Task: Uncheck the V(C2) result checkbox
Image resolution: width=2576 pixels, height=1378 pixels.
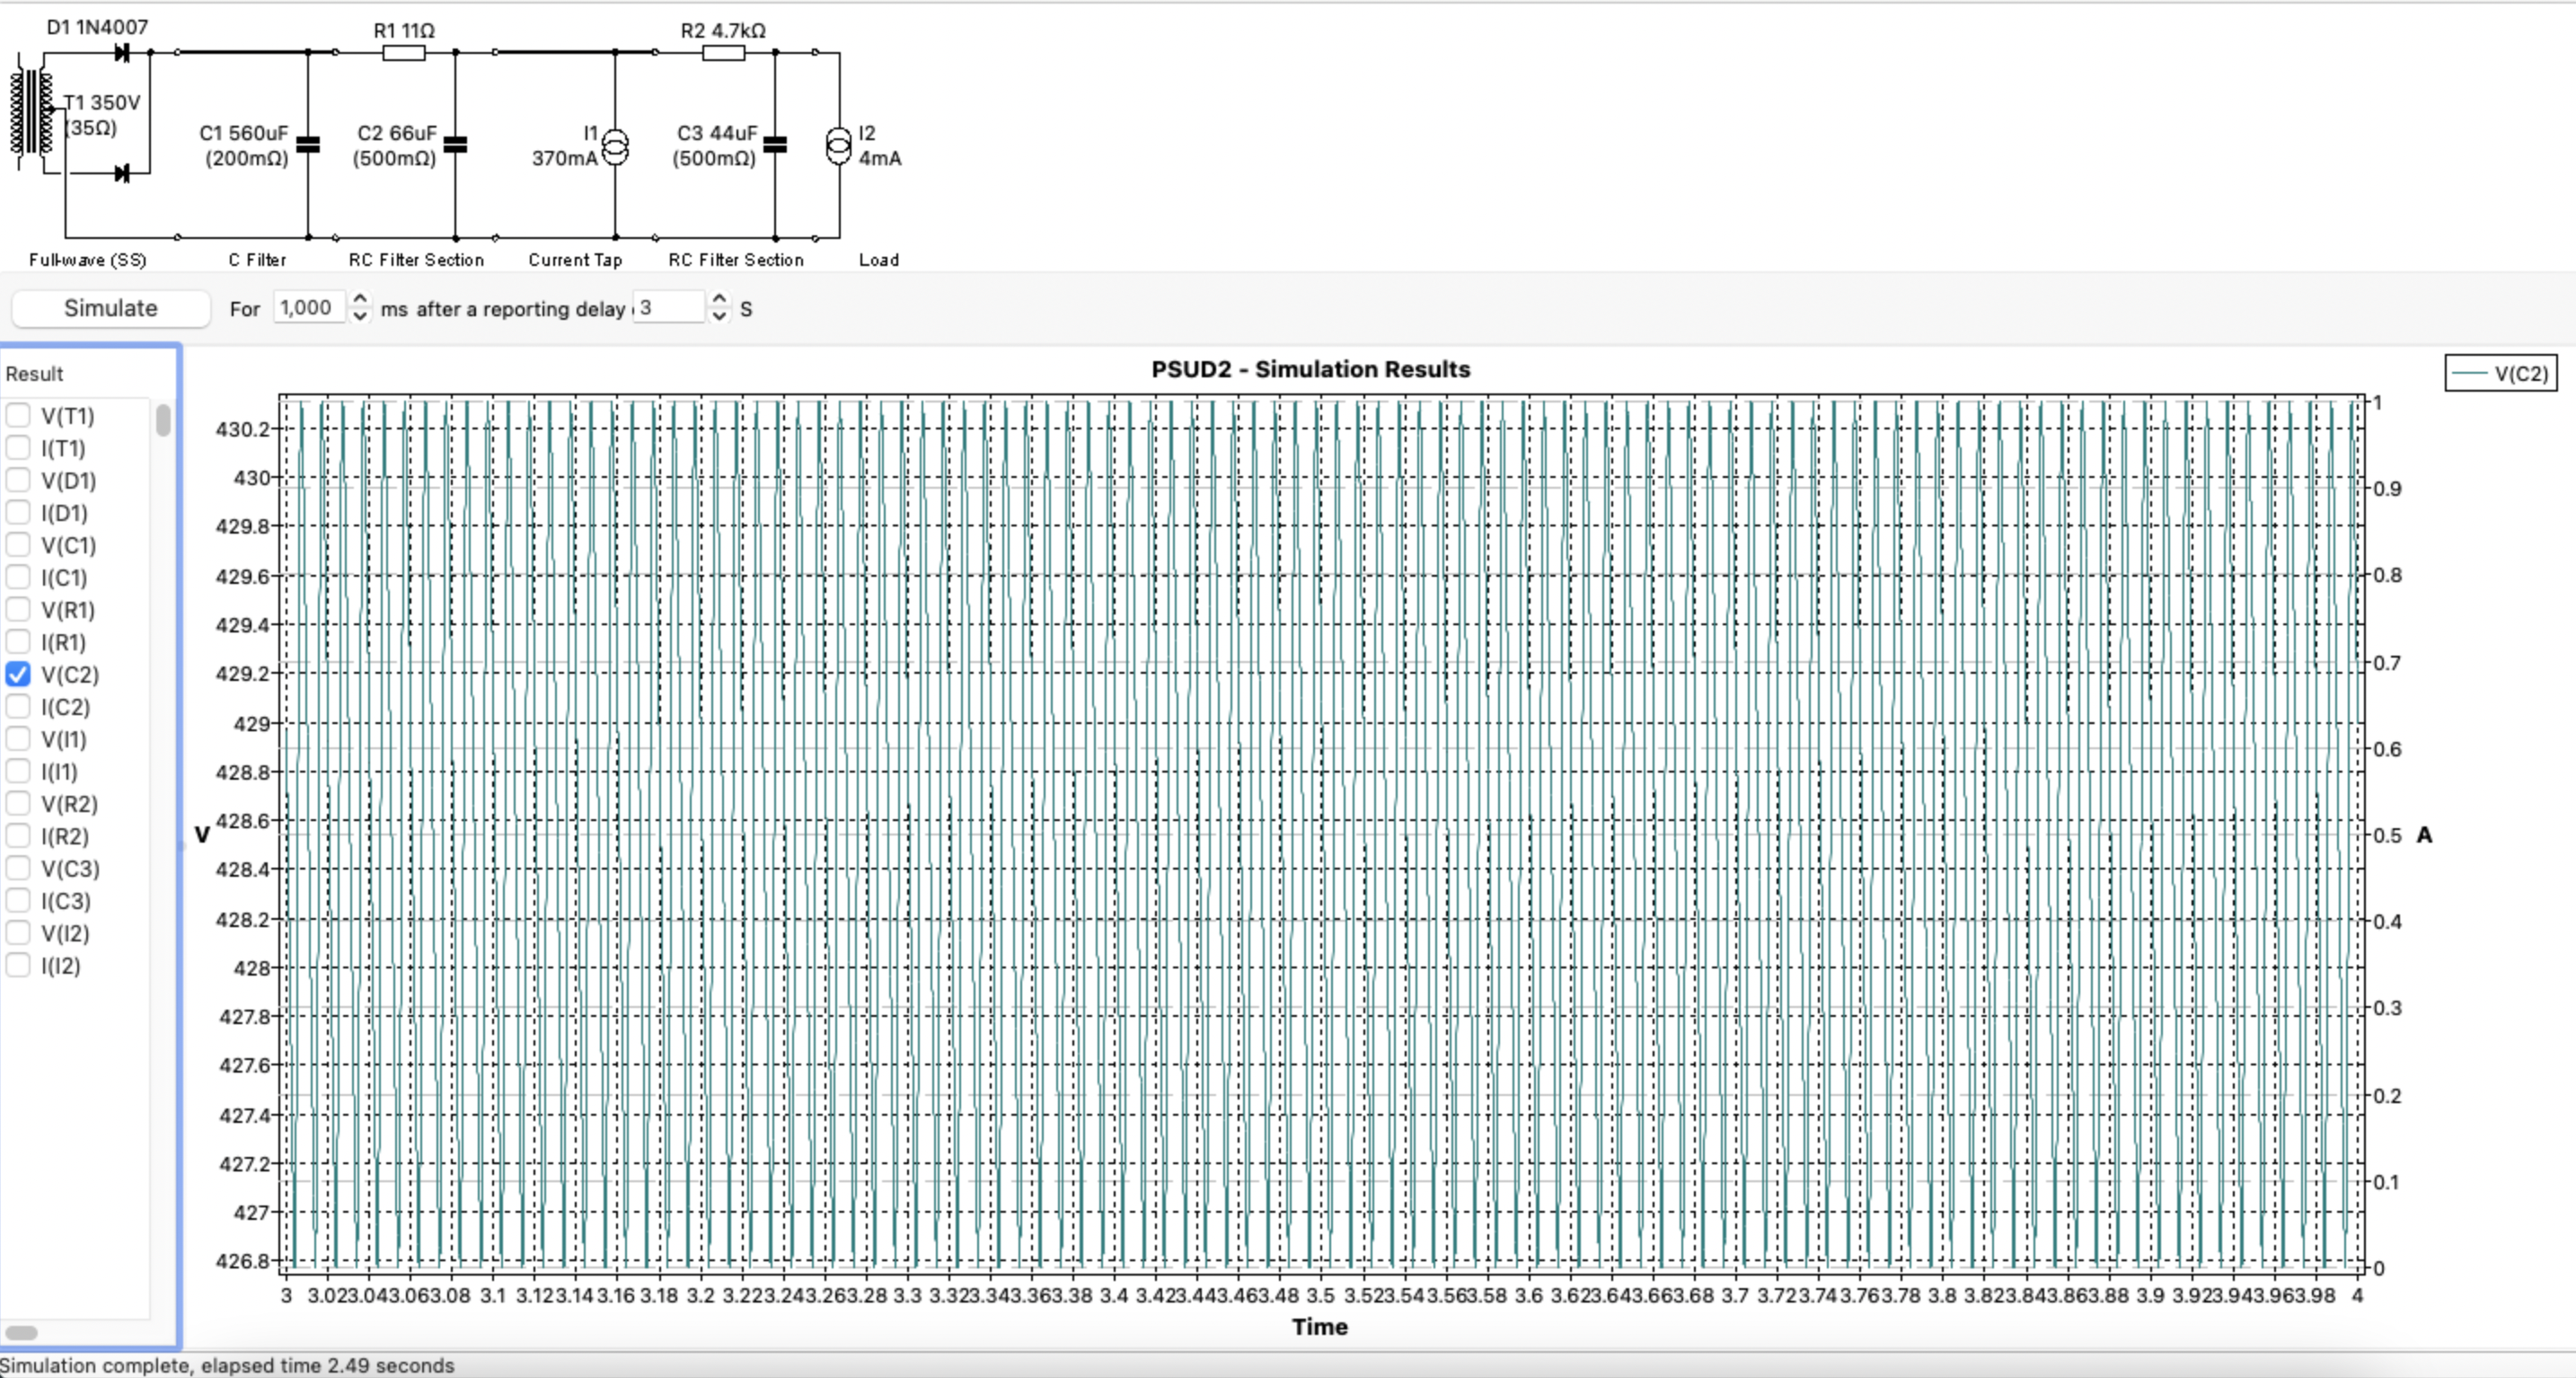Action: (x=18, y=675)
